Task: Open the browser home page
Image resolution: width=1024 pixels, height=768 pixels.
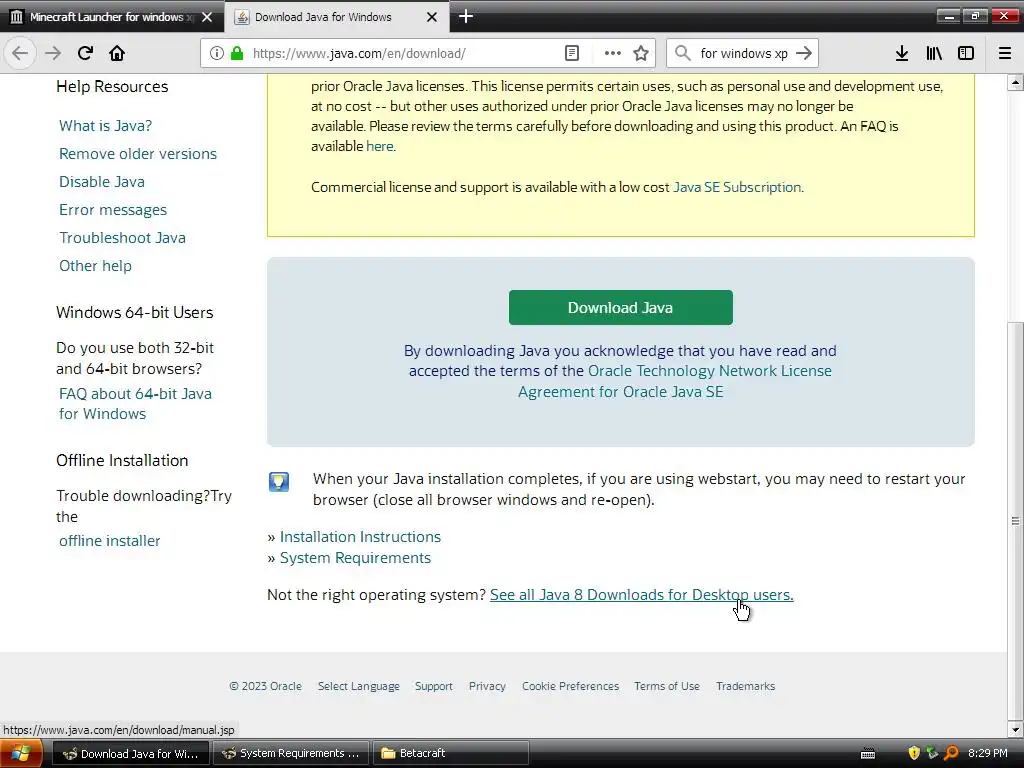Action: (117, 53)
